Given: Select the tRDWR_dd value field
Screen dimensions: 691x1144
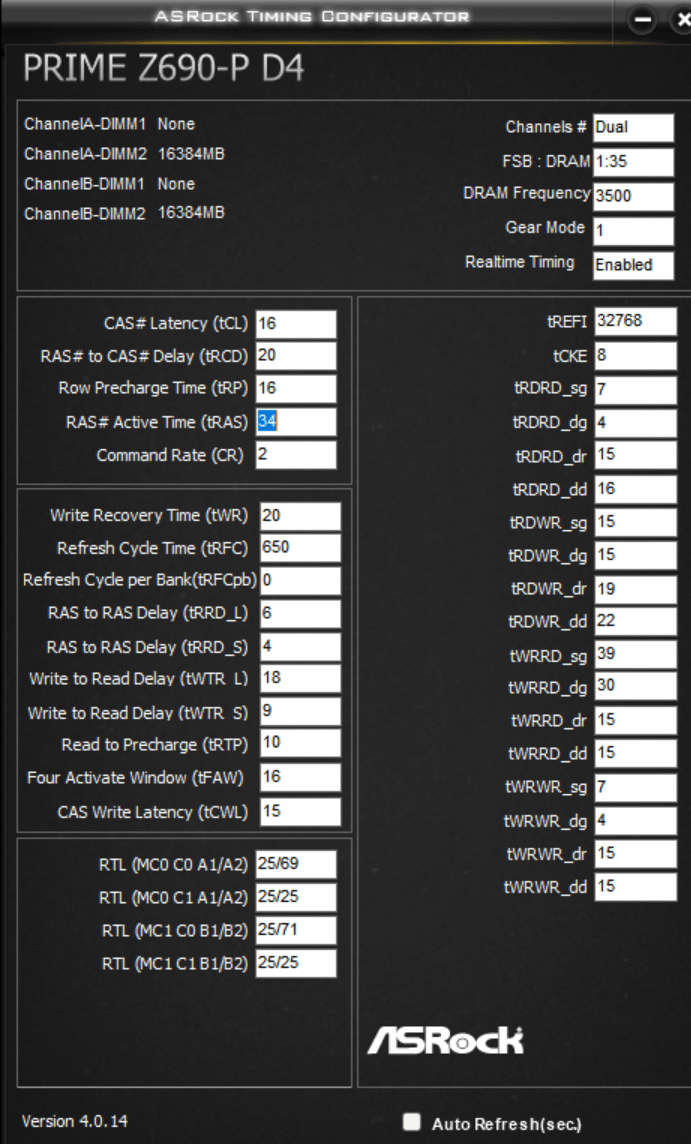Looking at the screenshot, I should 636,622.
